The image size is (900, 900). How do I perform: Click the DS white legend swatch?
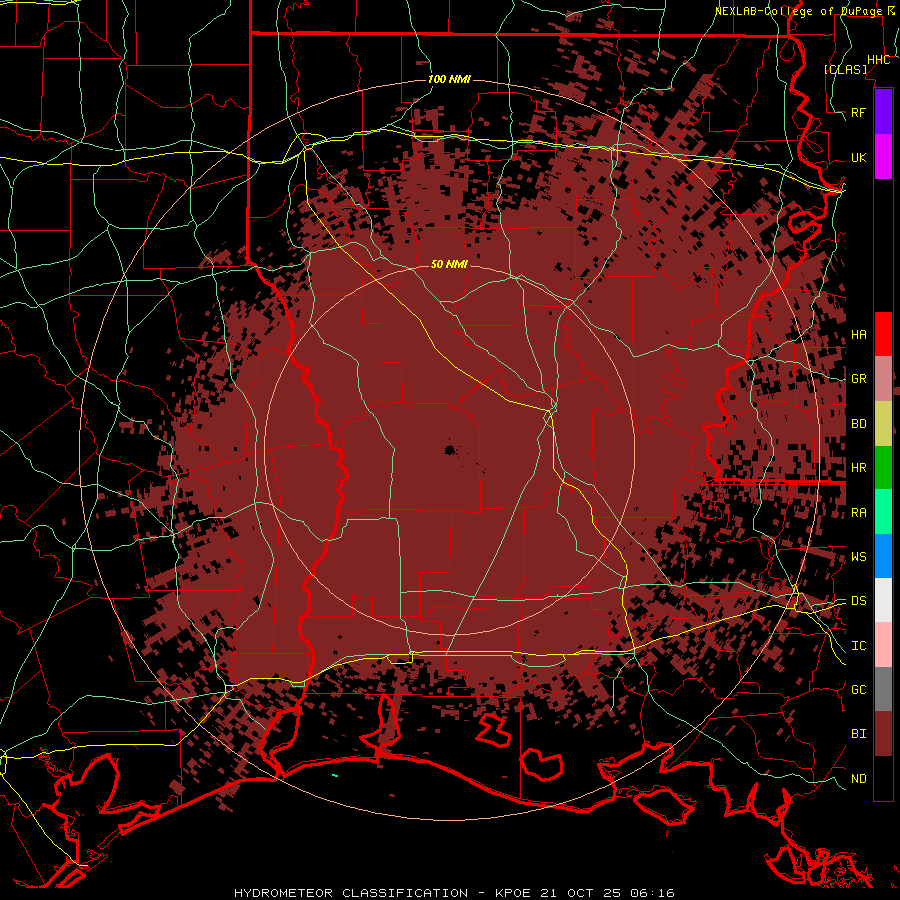tap(883, 600)
